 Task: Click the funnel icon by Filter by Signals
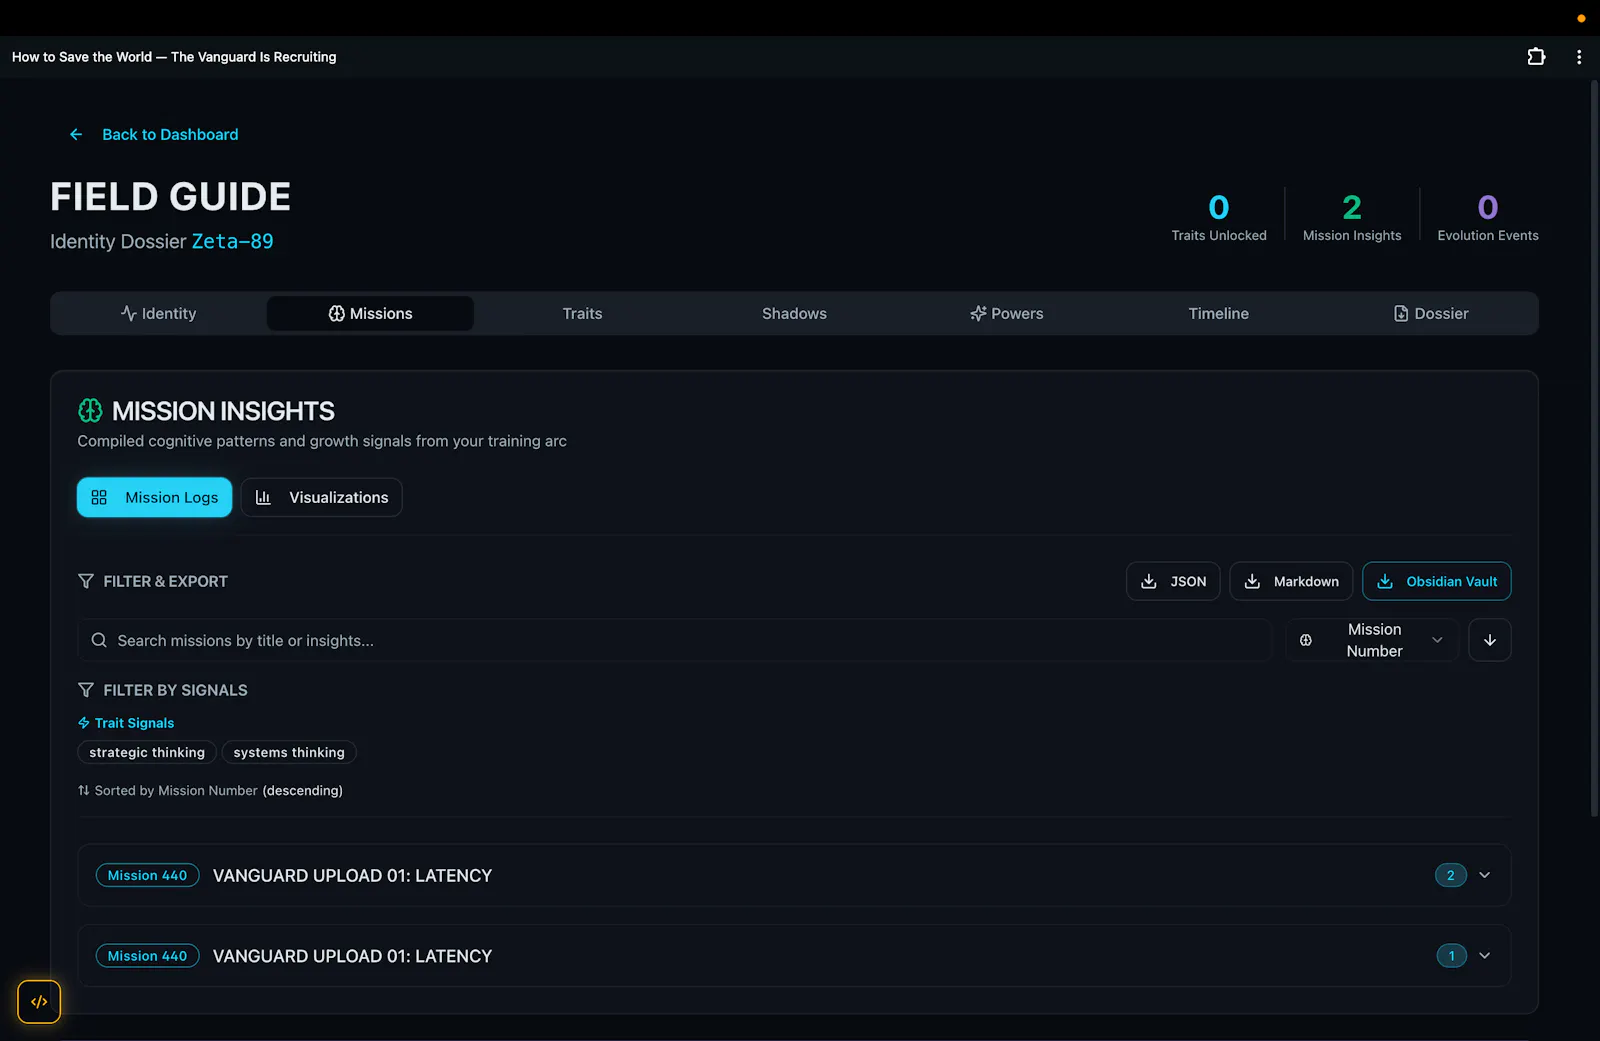tap(86, 690)
